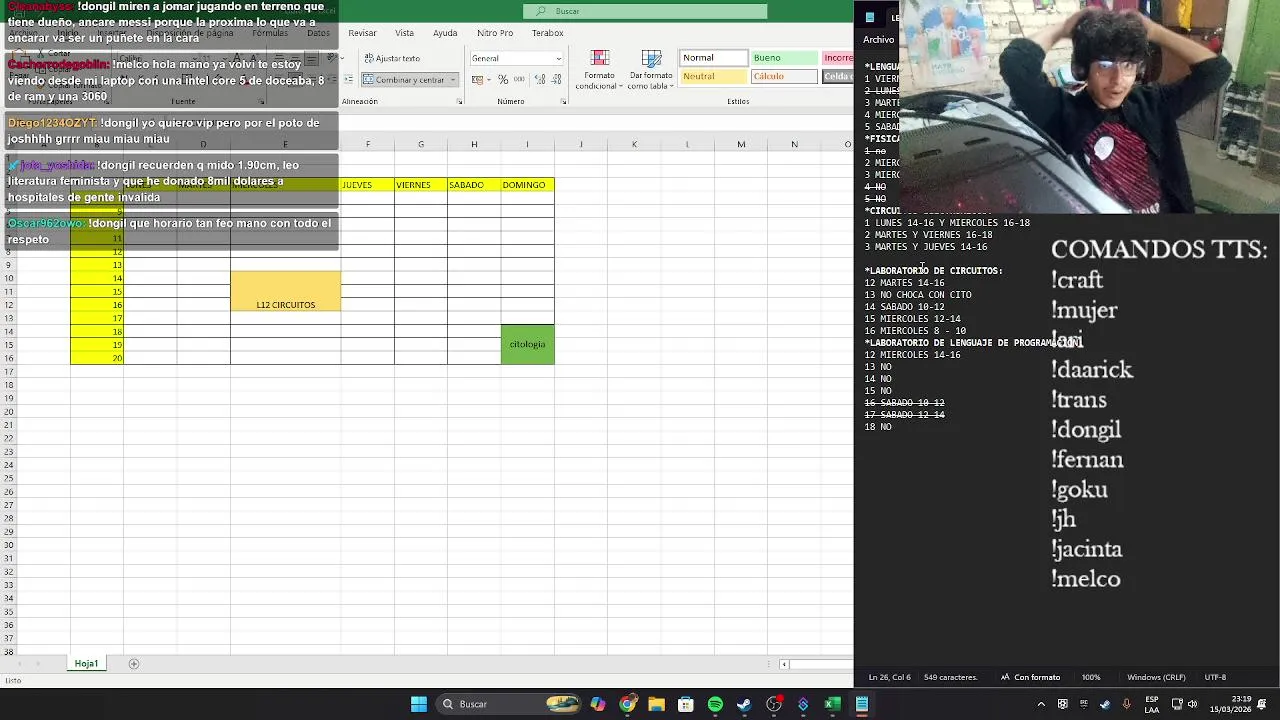Open the Terabox ribbon tab
The image size is (1280, 720).
pos(547,33)
